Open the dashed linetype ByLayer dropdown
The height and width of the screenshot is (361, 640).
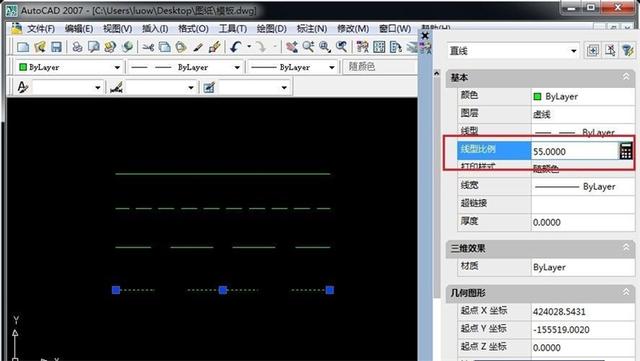[x=237, y=67]
